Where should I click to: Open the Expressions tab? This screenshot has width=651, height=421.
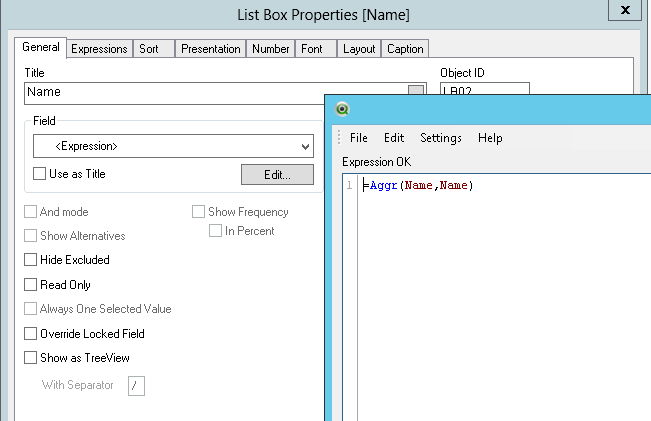tap(99, 49)
